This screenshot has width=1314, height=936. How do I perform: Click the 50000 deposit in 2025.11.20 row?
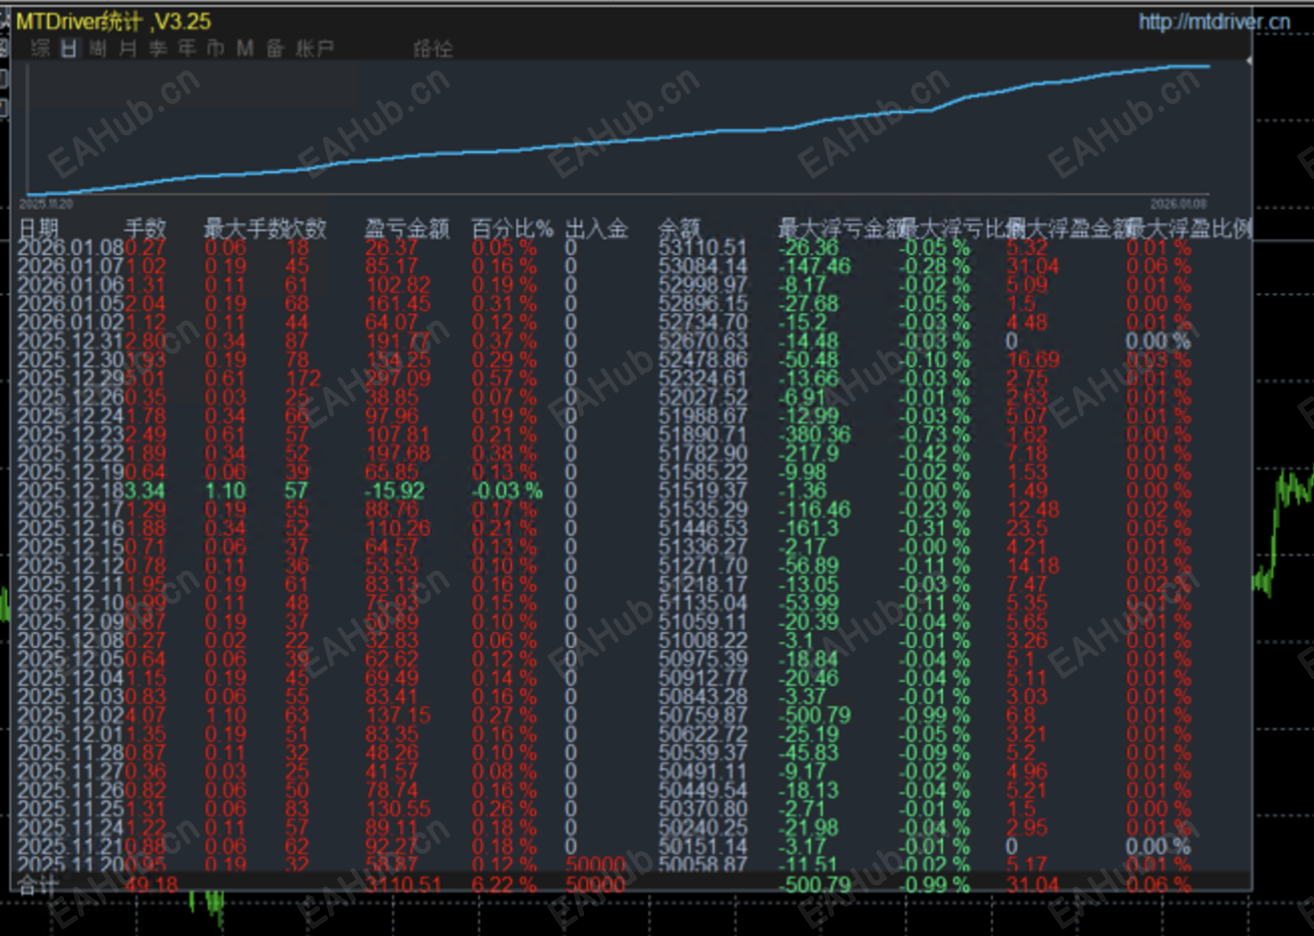pyautogui.click(x=596, y=865)
